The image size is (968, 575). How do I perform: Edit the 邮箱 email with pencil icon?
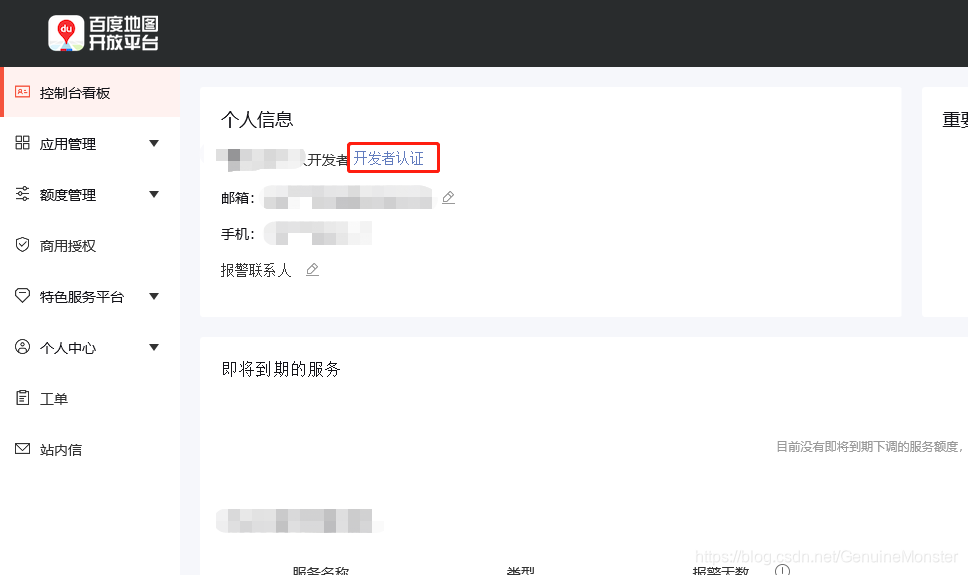[449, 198]
